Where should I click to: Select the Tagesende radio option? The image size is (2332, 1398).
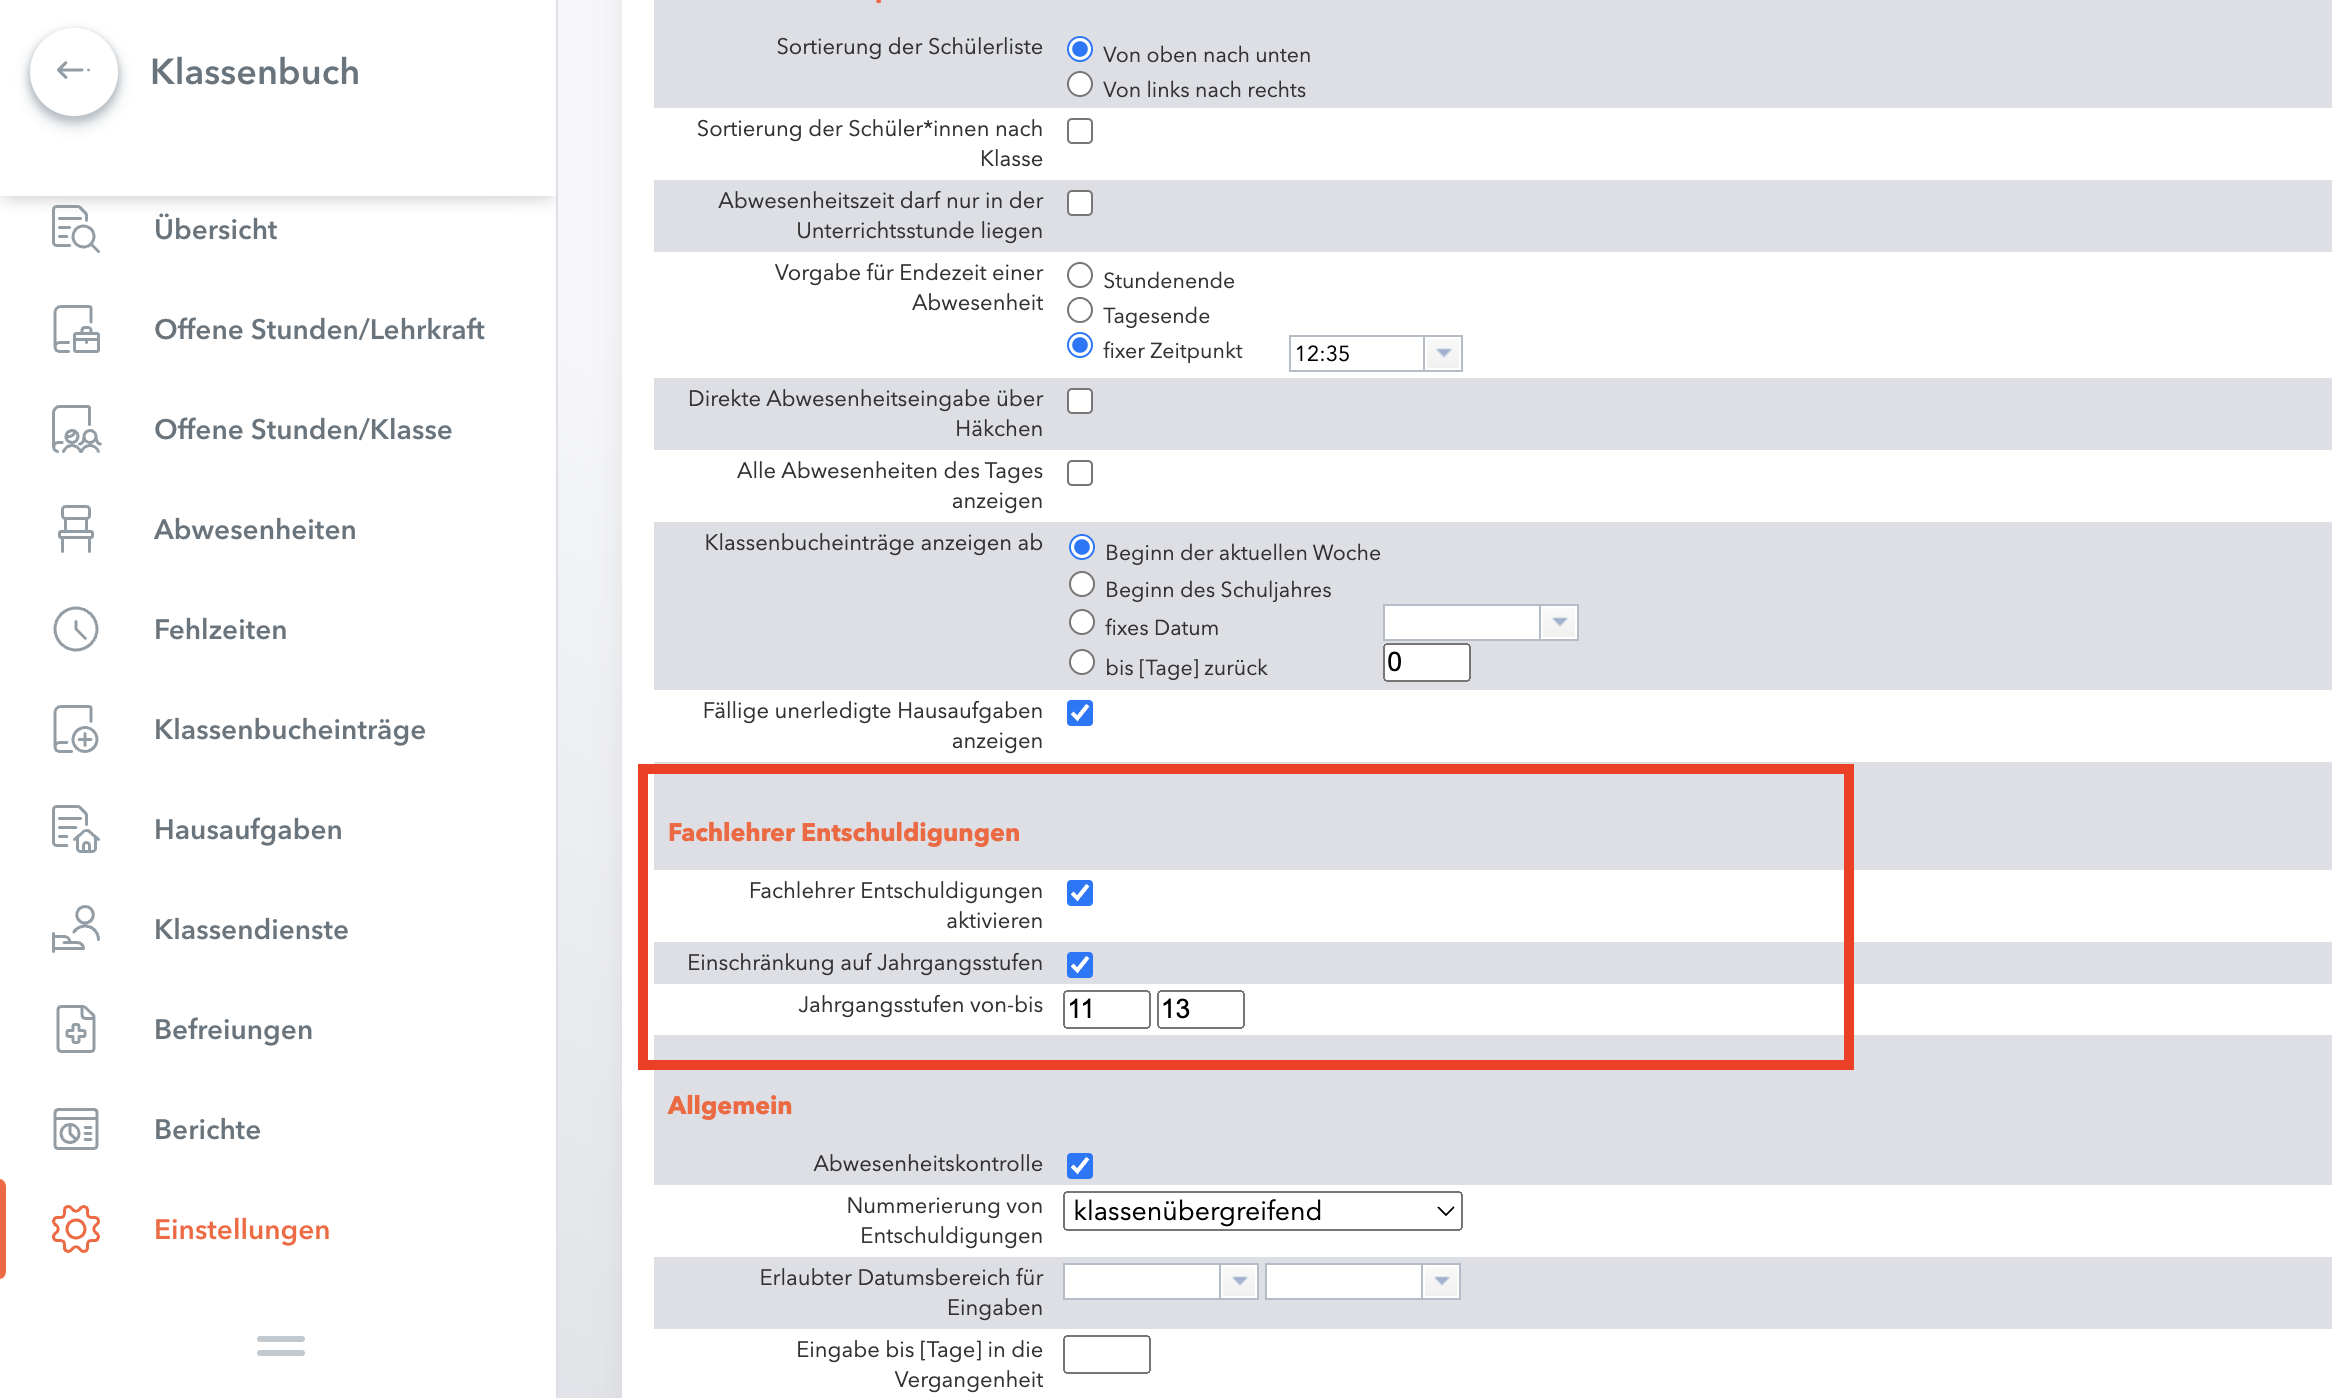(1080, 311)
